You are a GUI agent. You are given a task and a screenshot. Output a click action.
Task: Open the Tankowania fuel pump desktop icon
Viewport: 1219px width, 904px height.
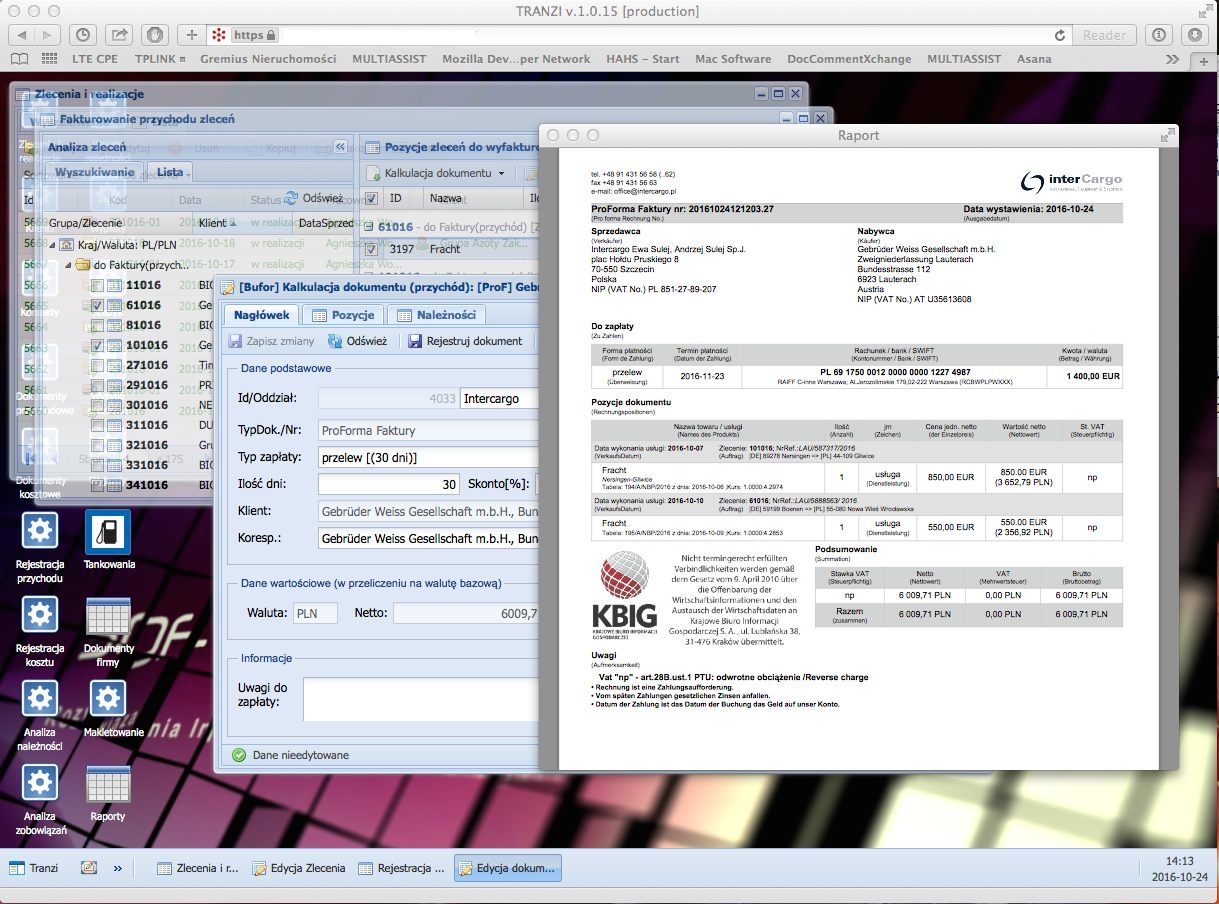pos(108,531)
